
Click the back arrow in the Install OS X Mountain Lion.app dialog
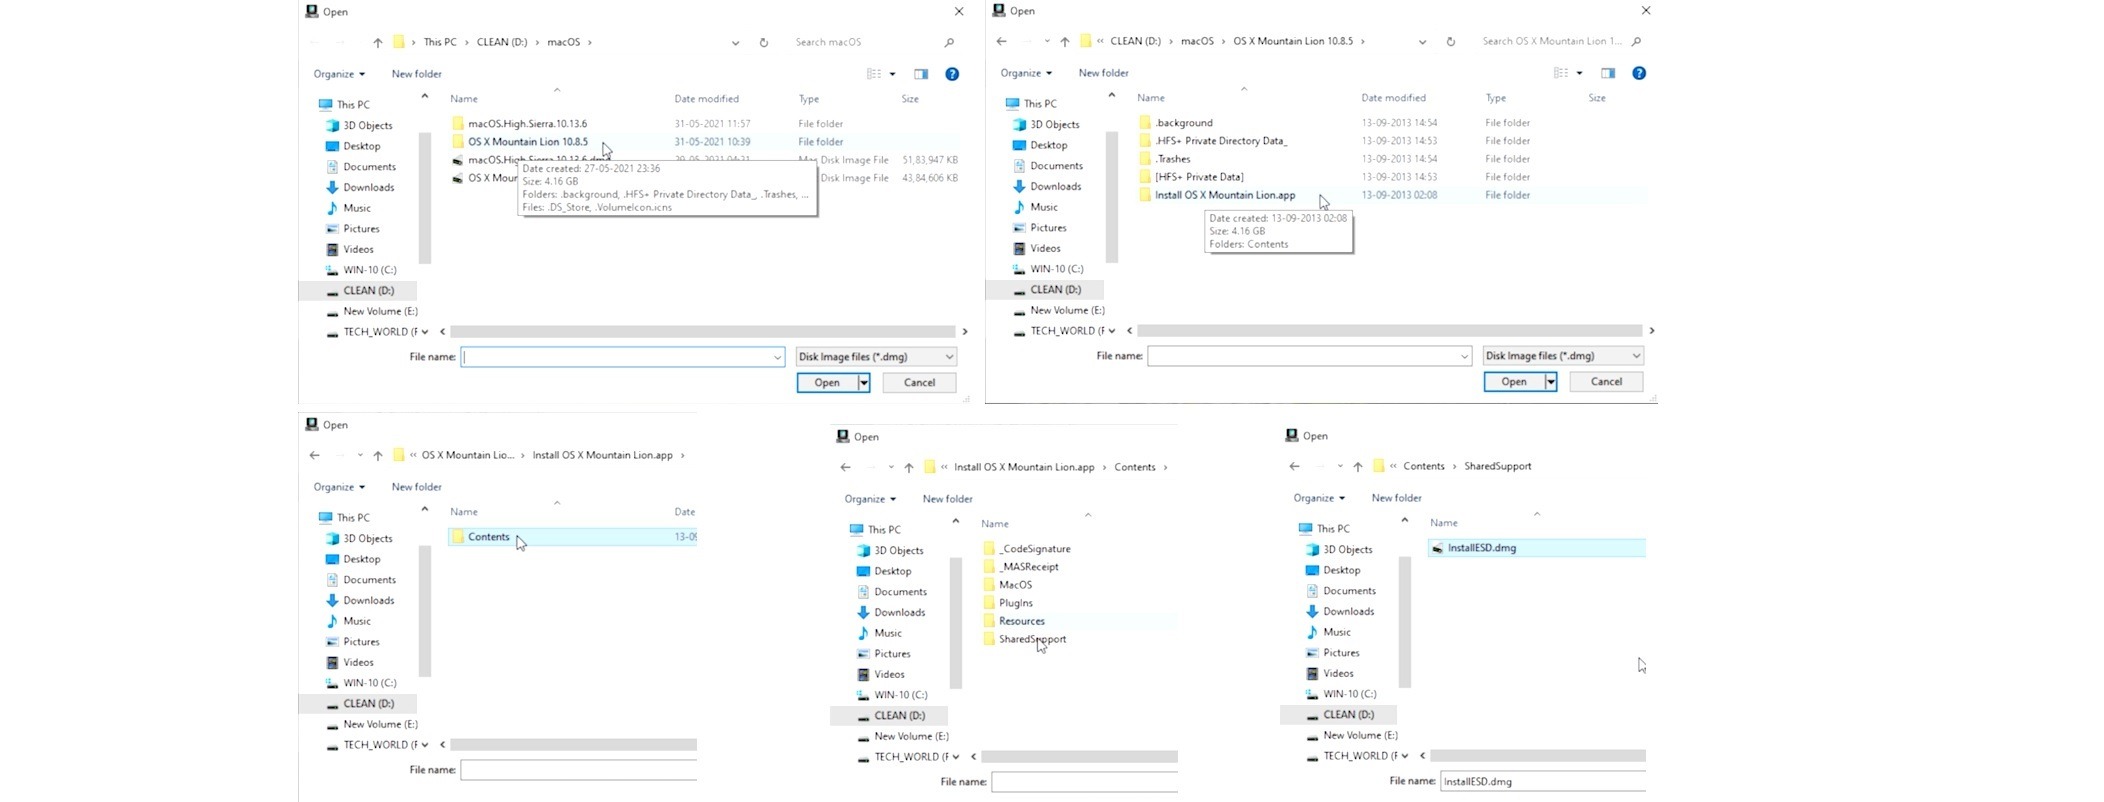tap(315, 455)
